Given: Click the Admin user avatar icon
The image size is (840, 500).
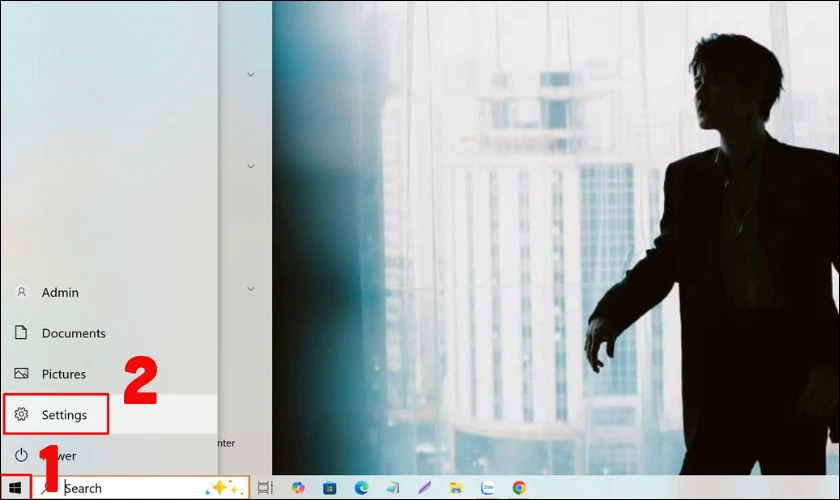Looking at the screenshot, I should tap(21, 292).
